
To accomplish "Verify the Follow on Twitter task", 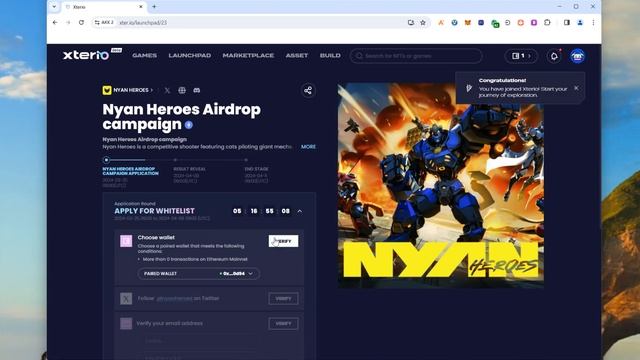I will (283, 298).
